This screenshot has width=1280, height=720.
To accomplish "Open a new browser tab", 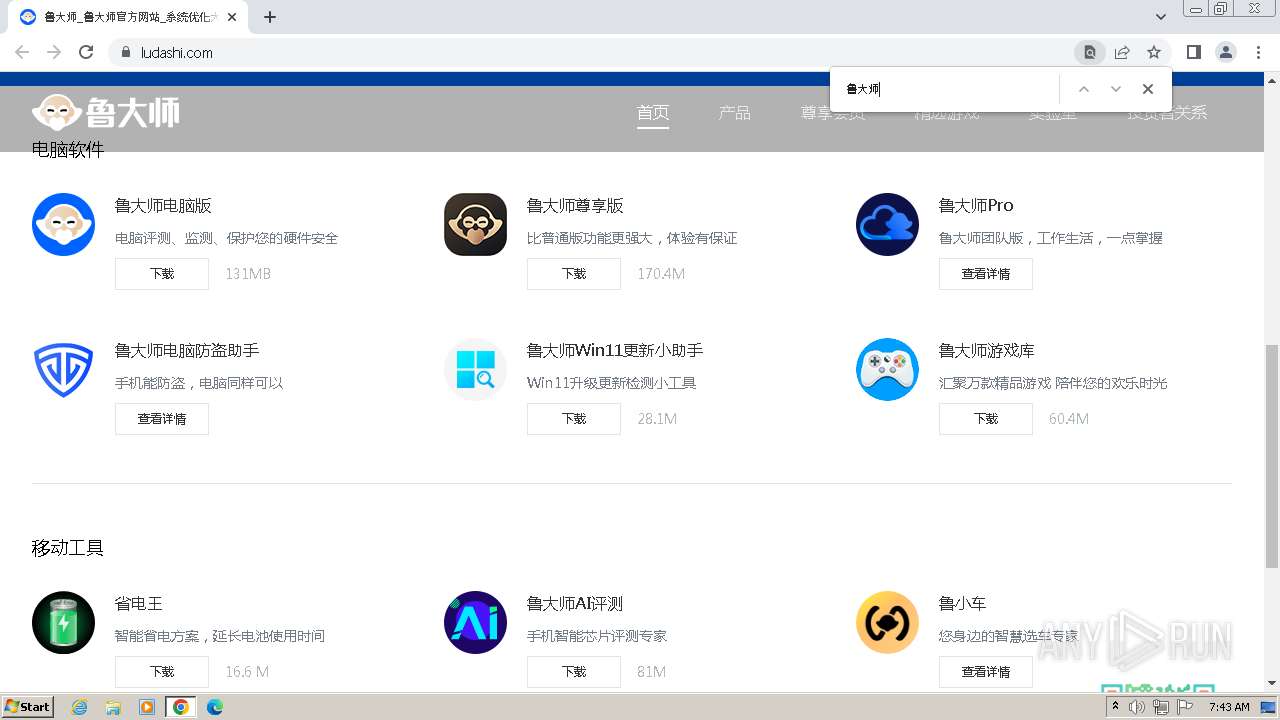I will point(270,17).
